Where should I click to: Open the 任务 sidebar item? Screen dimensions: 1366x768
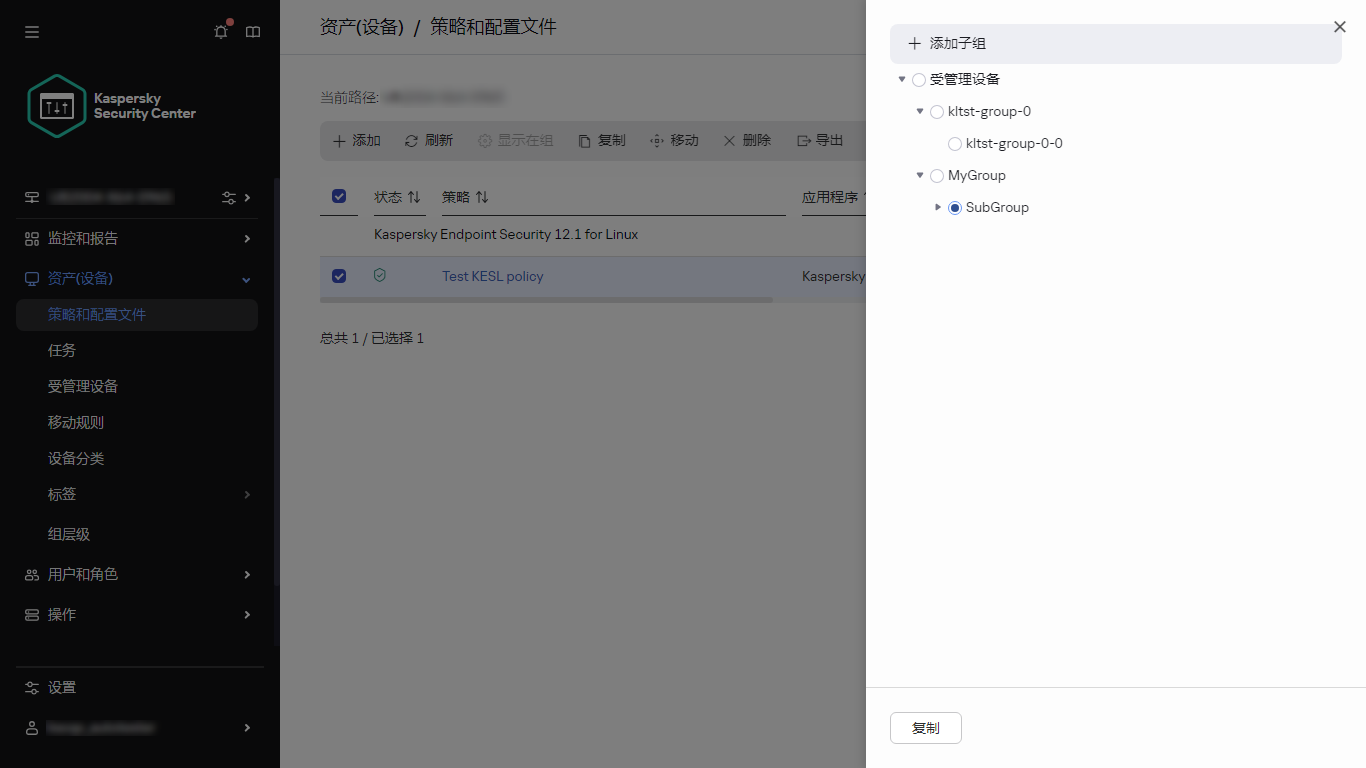tap(61, 350)
